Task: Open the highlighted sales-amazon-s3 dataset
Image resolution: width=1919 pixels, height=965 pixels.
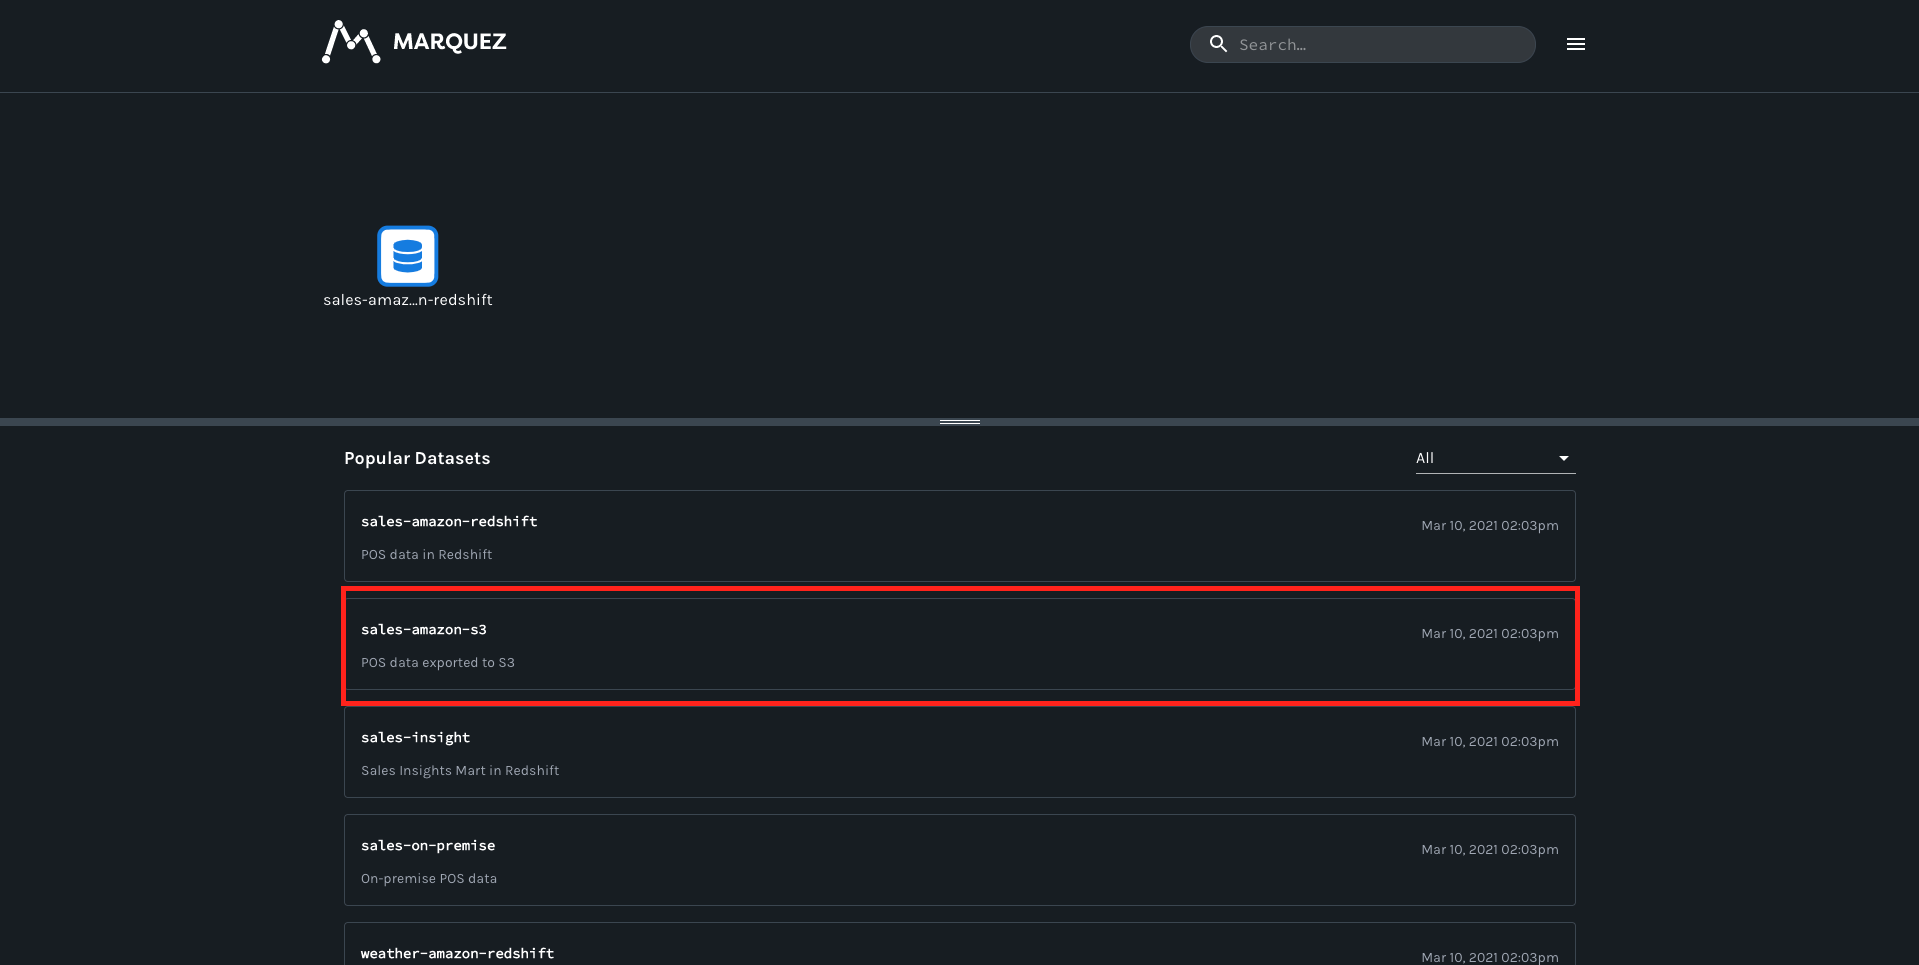Action: pos(424,629)
